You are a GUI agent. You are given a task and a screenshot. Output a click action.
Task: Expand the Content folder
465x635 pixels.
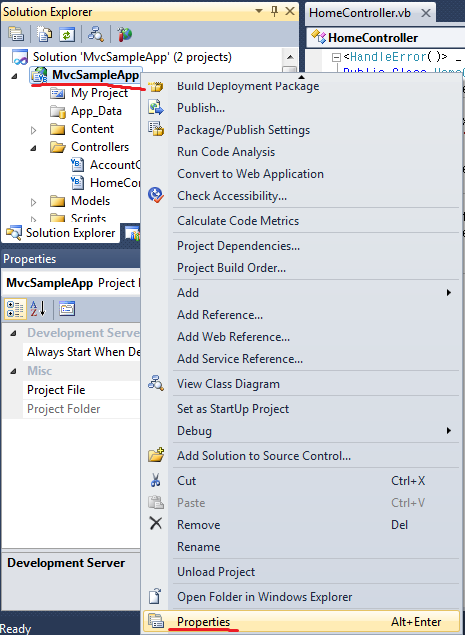pos(34,130)
